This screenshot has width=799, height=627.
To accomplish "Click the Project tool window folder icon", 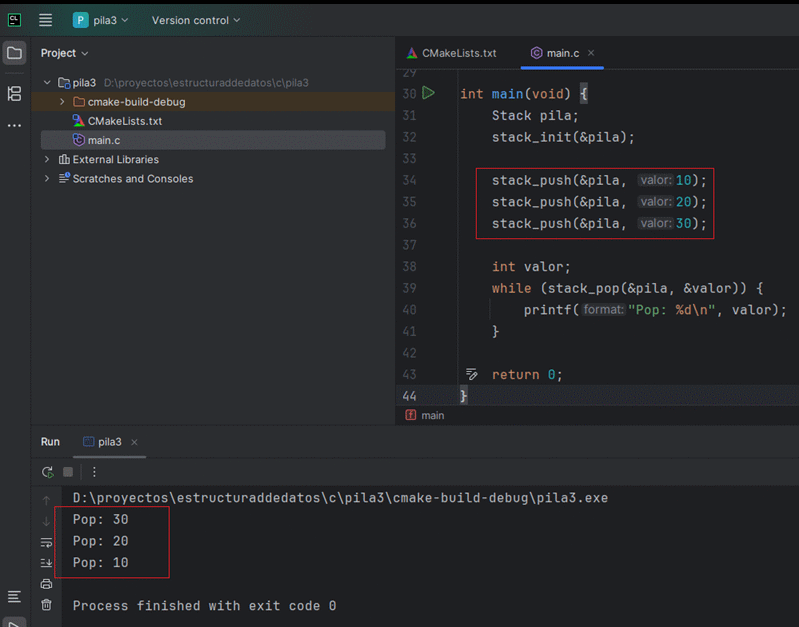I will 14,53.
